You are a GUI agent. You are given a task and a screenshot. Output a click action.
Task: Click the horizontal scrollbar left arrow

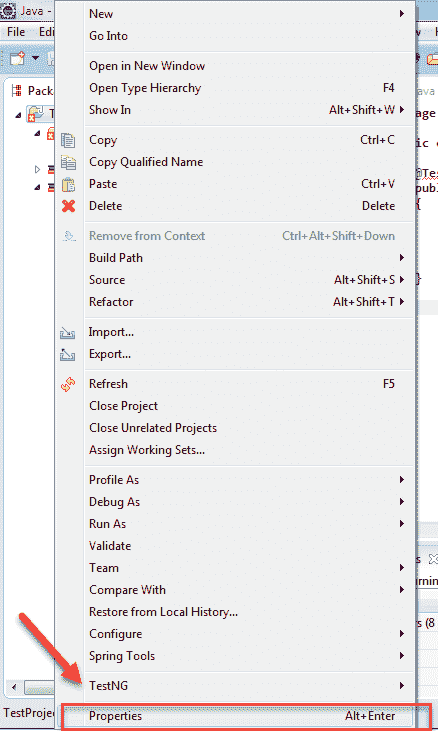coord(14,687)
